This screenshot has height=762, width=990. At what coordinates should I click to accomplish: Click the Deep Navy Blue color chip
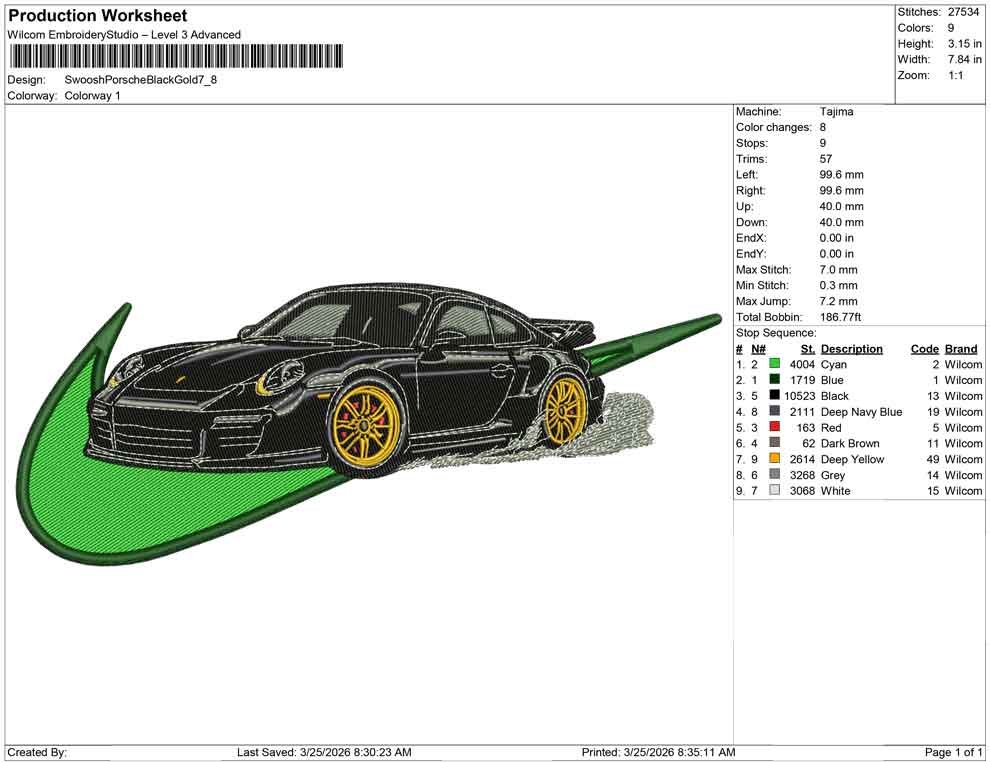[773, 412]
